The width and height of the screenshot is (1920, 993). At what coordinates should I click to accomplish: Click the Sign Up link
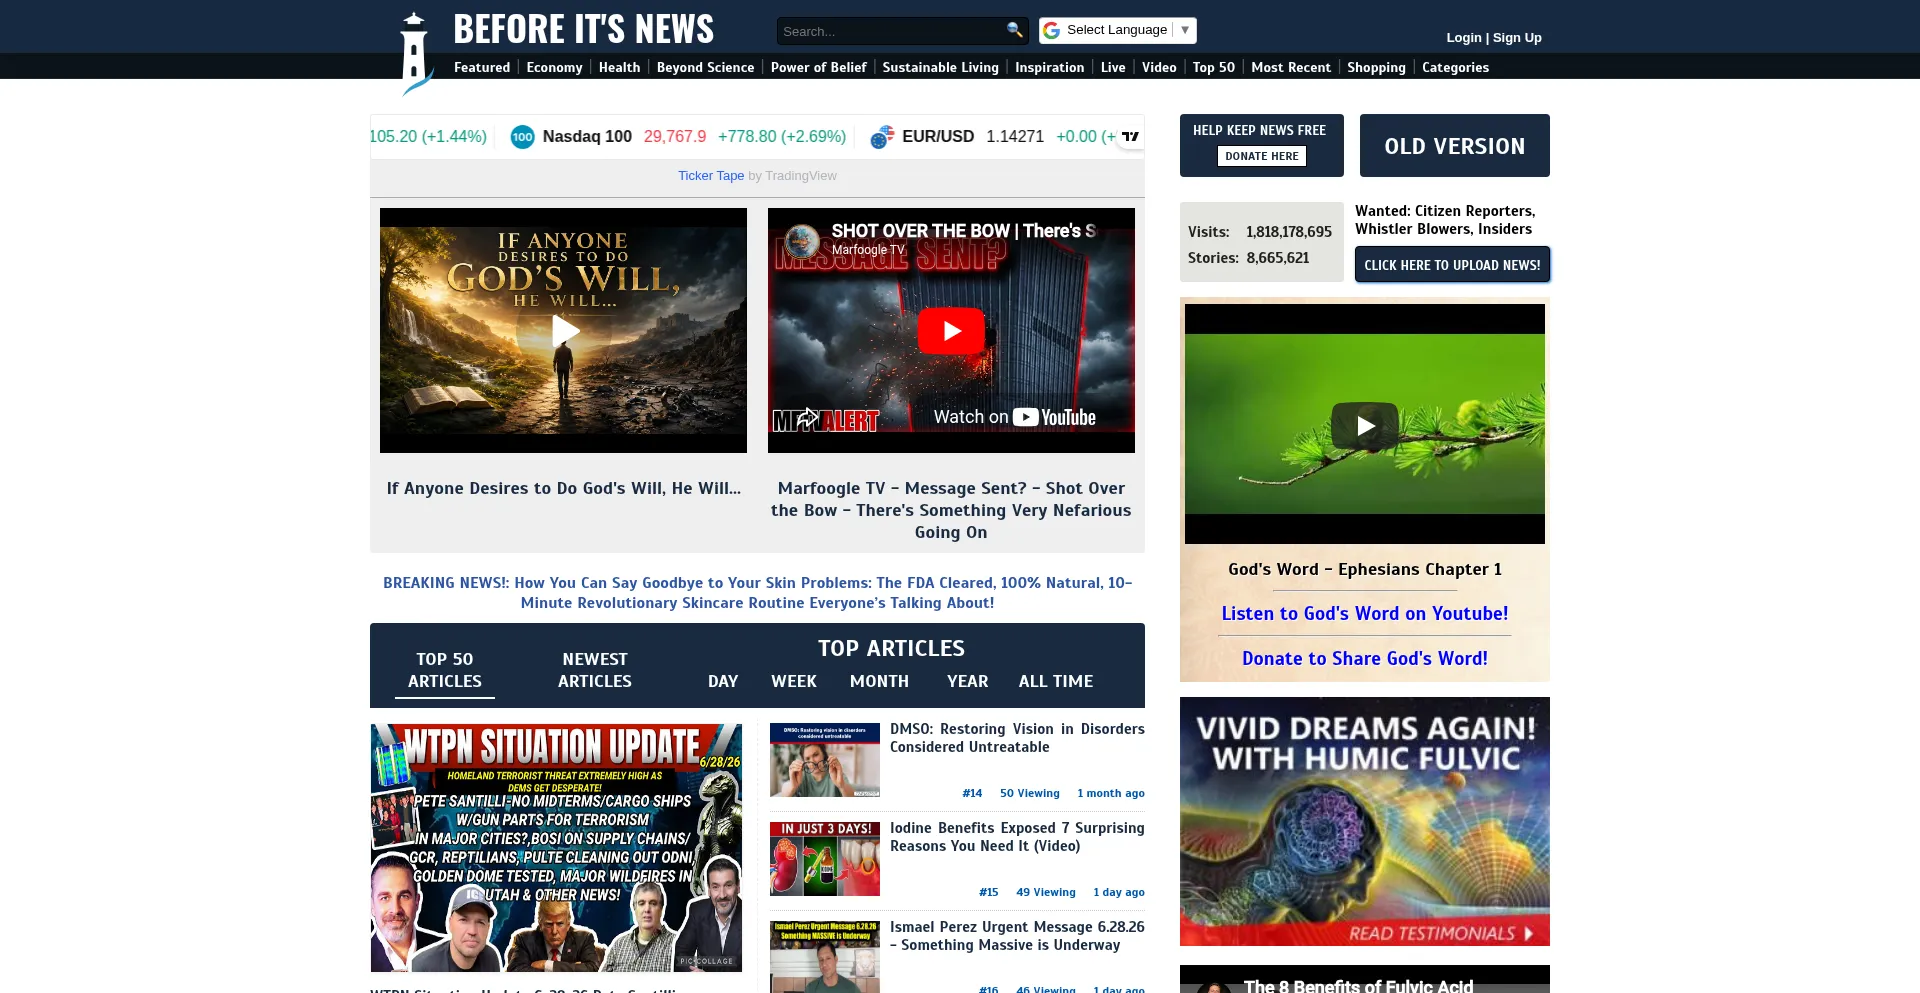1517,37
